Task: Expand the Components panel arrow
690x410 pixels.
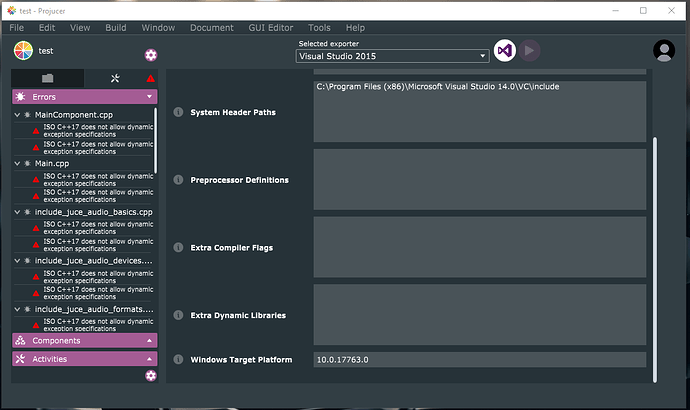Action: tap(150, 340)
